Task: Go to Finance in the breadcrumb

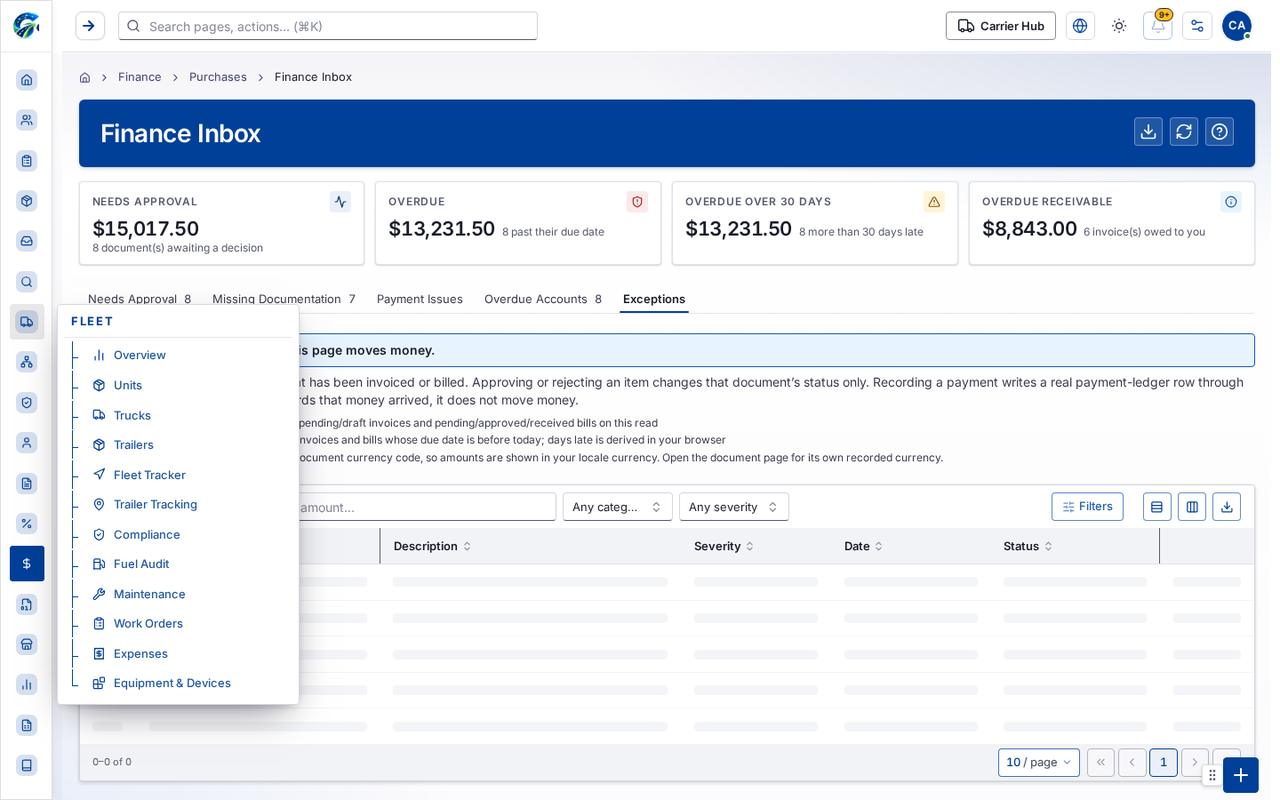Action: coord(140,77)
